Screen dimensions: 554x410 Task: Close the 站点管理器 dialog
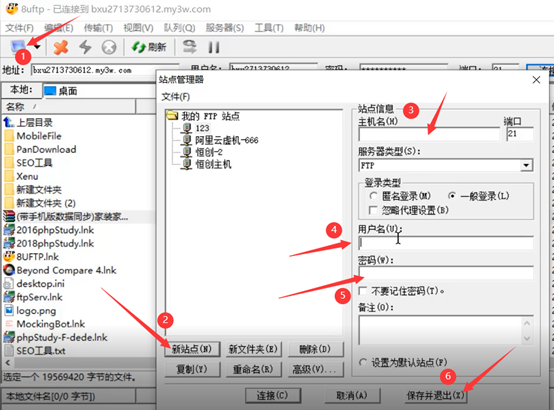pyautogui.click(x=536, y=80)
